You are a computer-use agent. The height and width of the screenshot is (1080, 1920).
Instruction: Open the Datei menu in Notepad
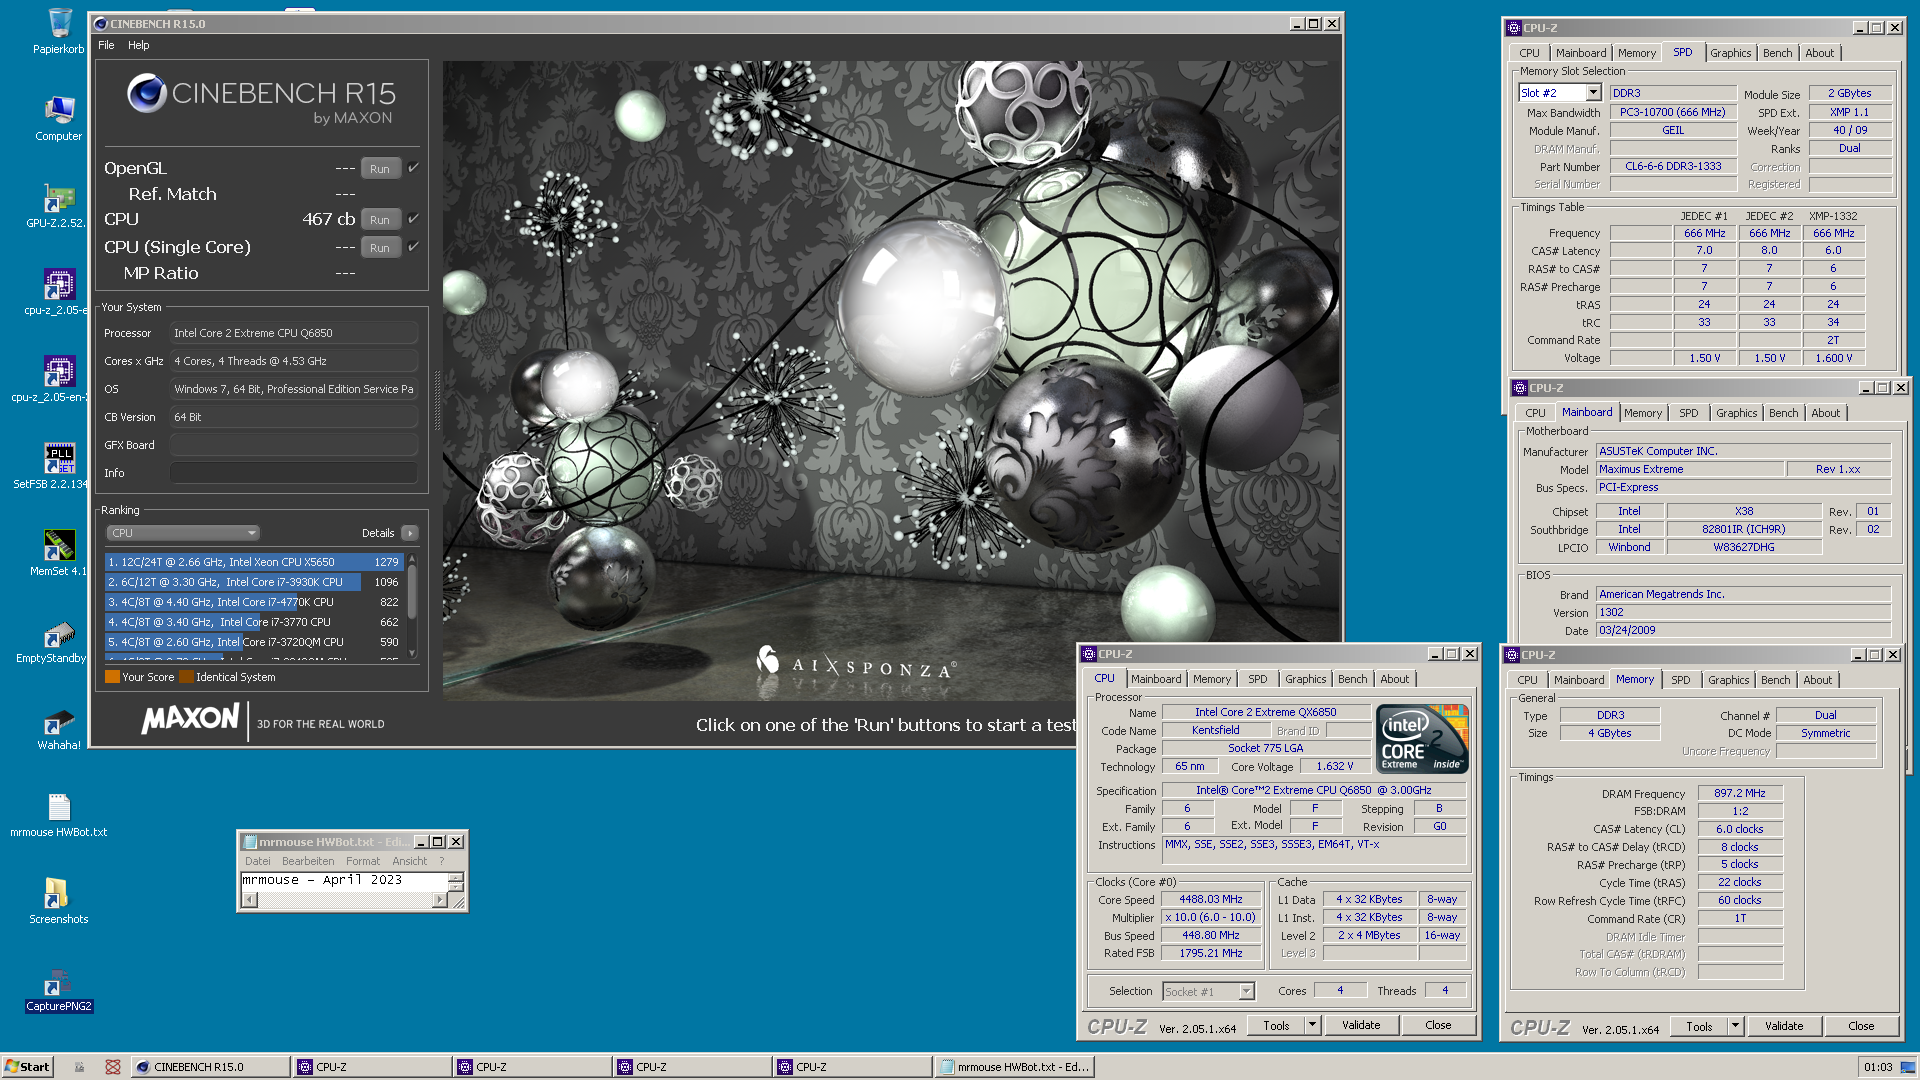258,861
